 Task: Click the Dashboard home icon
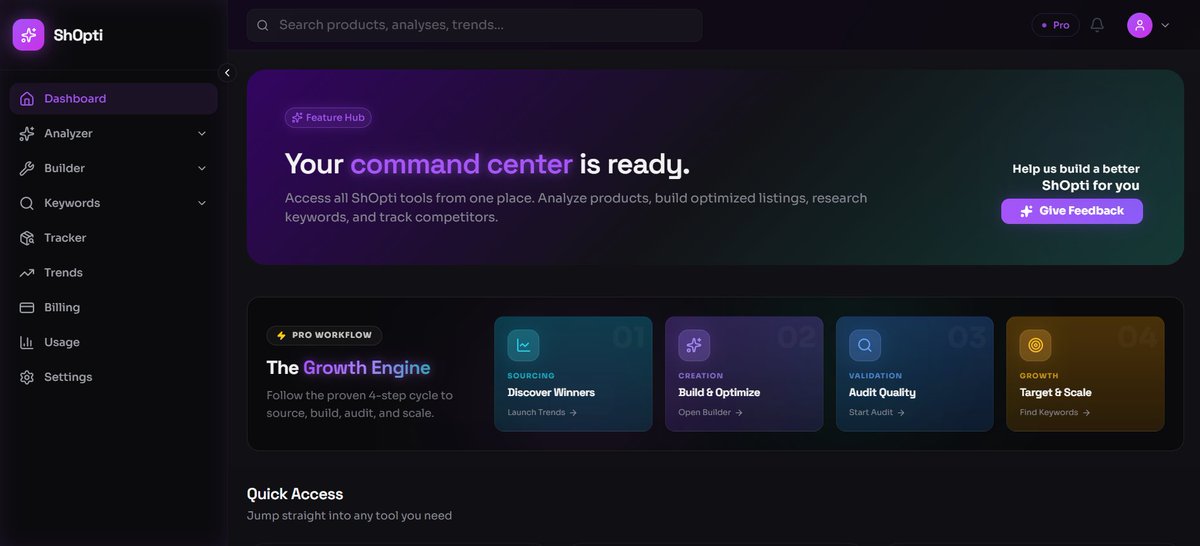pos(26,99)
